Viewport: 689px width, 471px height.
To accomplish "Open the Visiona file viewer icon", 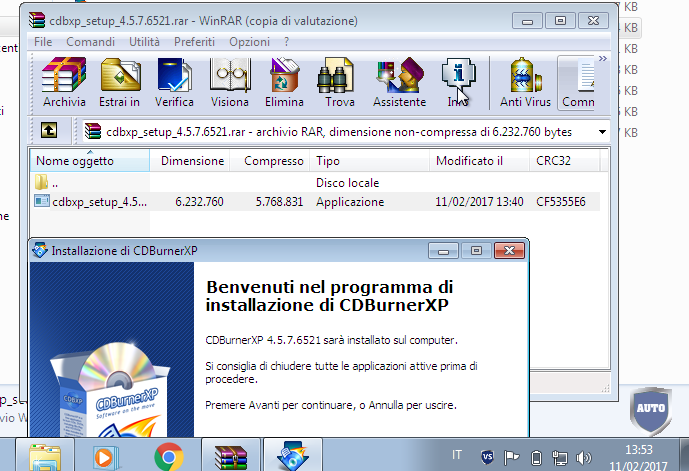I will [230, 83].
